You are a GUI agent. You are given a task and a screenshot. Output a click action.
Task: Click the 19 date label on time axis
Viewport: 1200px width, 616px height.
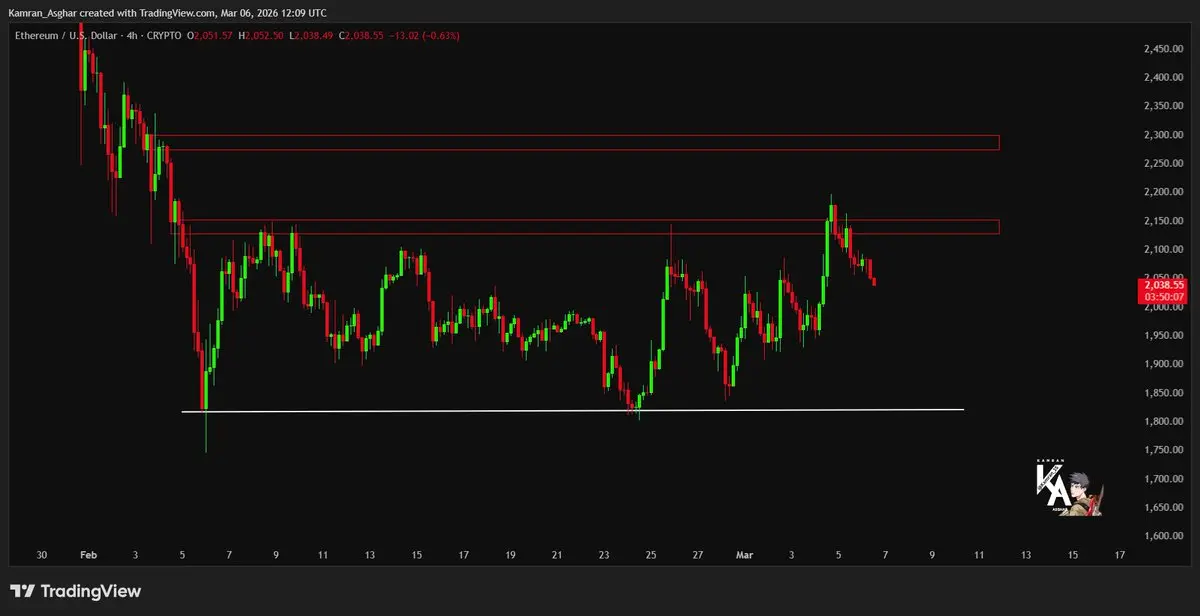510,554
